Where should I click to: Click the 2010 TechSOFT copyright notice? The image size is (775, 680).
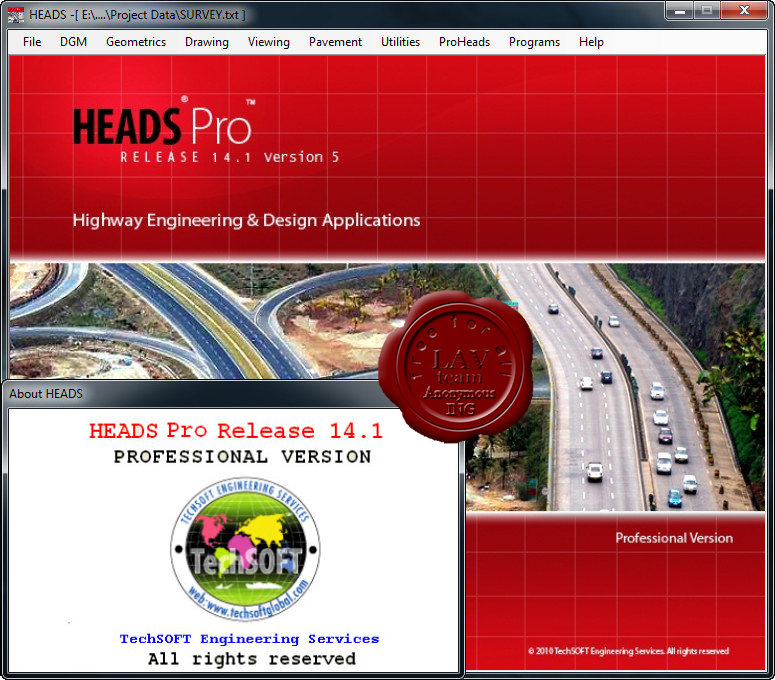(629, 651)
